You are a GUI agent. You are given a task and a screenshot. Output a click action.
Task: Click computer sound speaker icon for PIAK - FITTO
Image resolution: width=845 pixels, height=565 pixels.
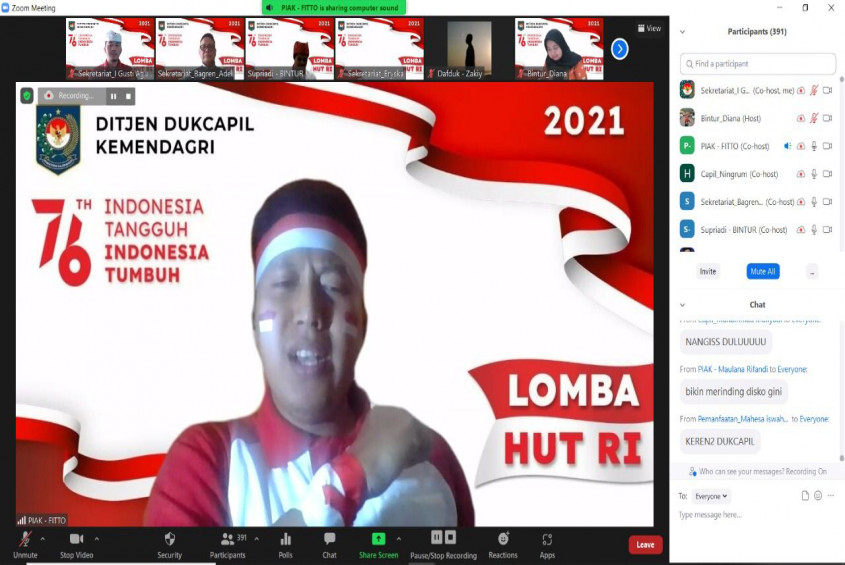787,146
